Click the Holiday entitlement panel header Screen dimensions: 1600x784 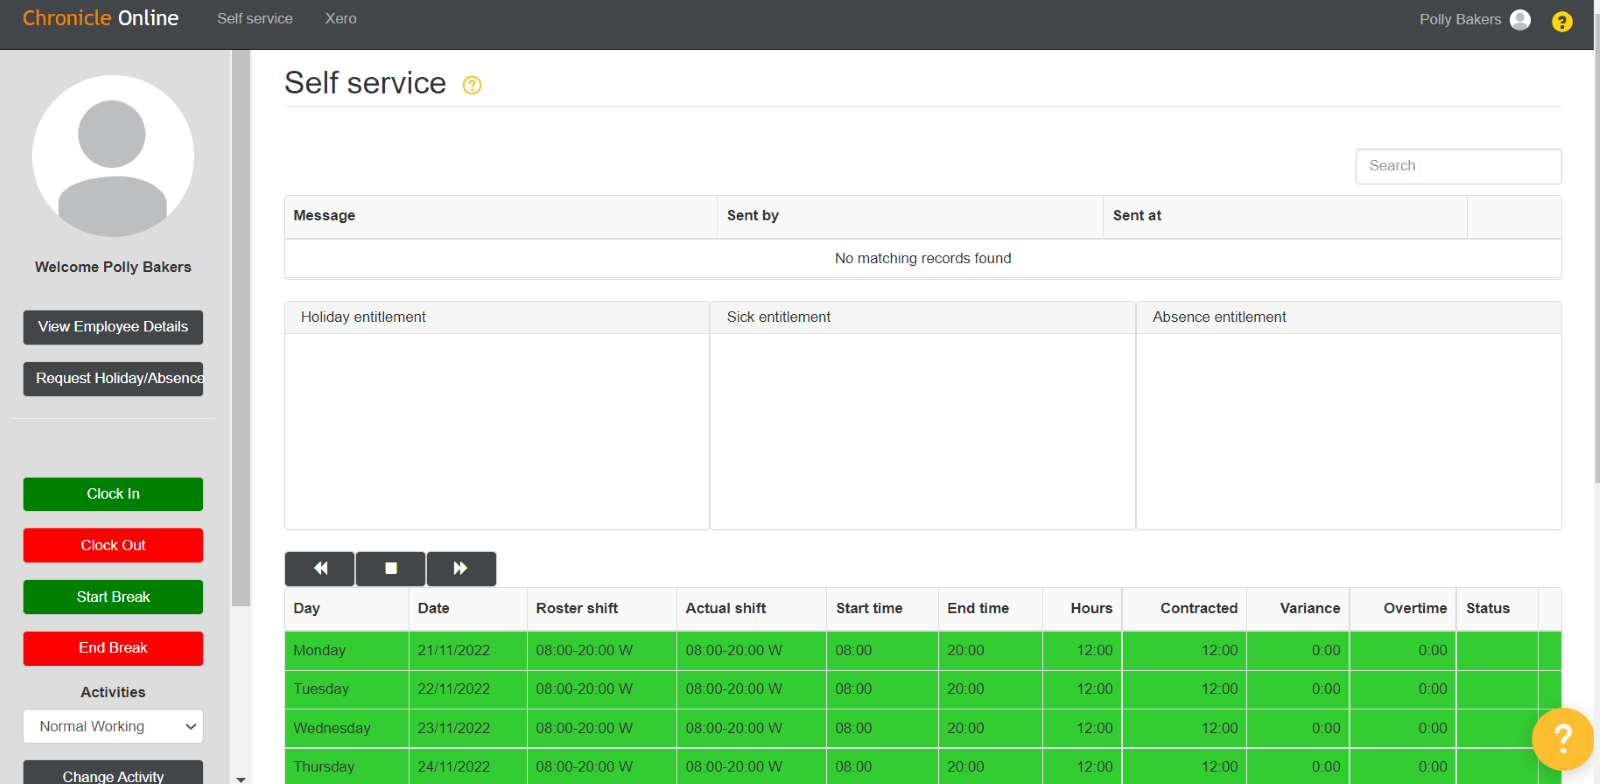point(497,317)
